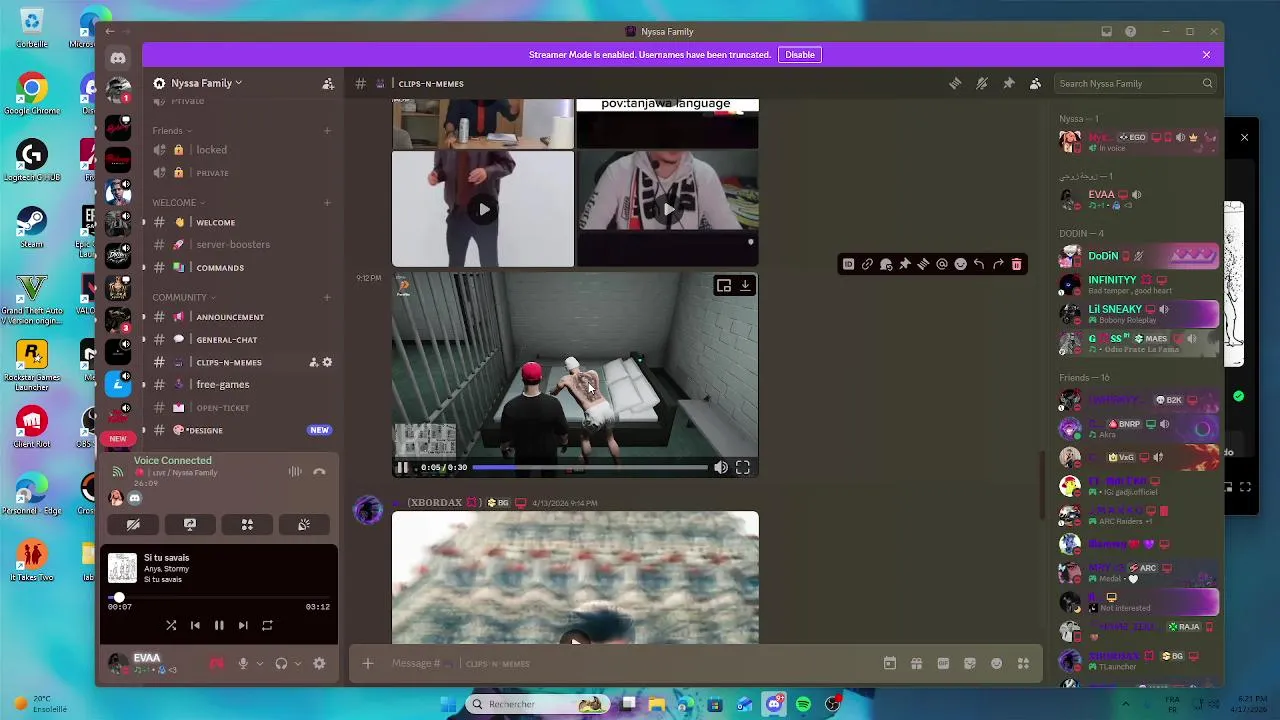Open the open-ticket channel
1280x720 pixels.
[242, 408]
